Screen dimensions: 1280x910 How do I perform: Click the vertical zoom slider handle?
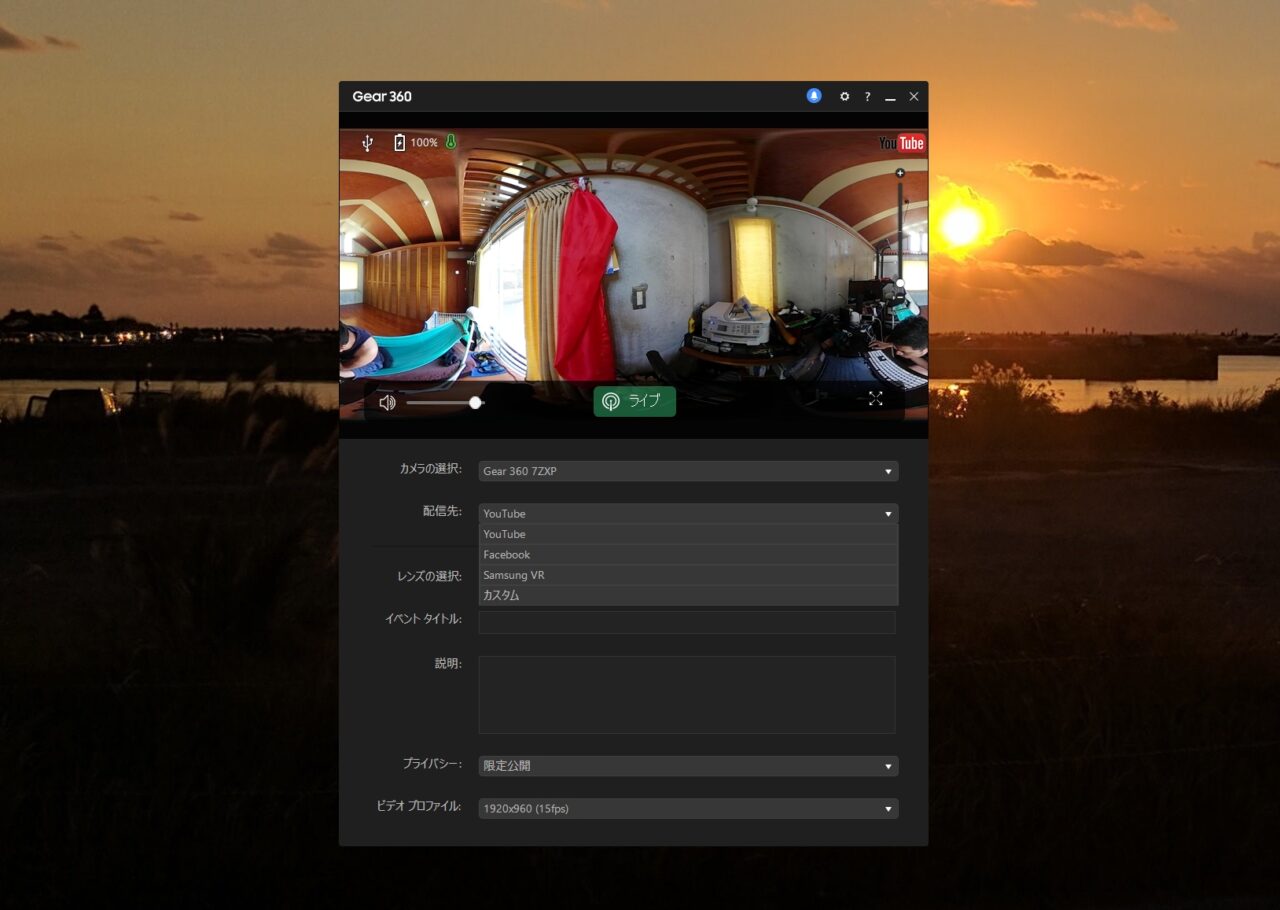coord(900,284)
